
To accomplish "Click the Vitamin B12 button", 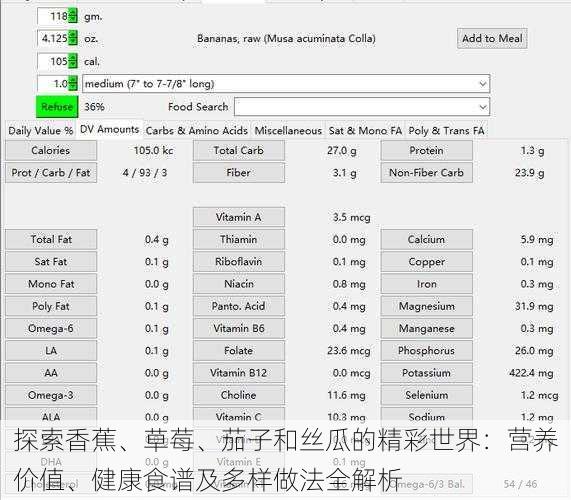I will point(239,373).
